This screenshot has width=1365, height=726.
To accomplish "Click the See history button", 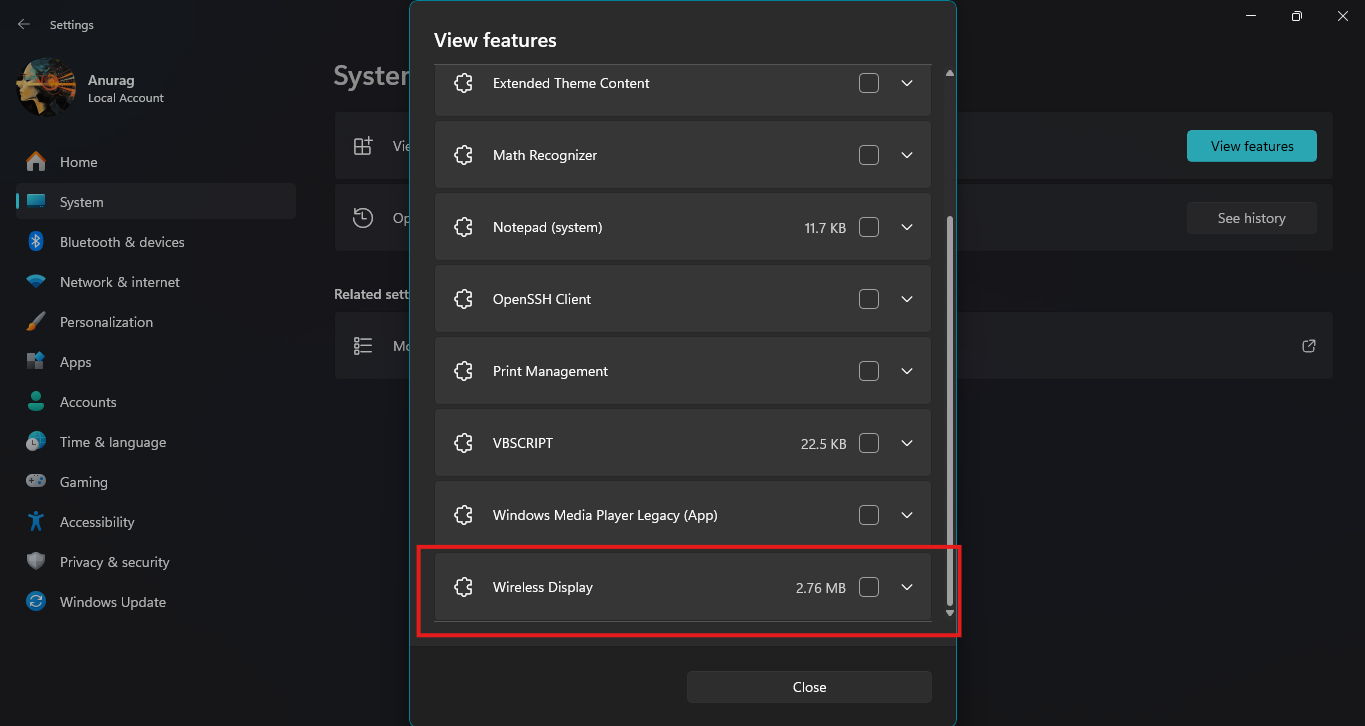I will (1251, 218).
